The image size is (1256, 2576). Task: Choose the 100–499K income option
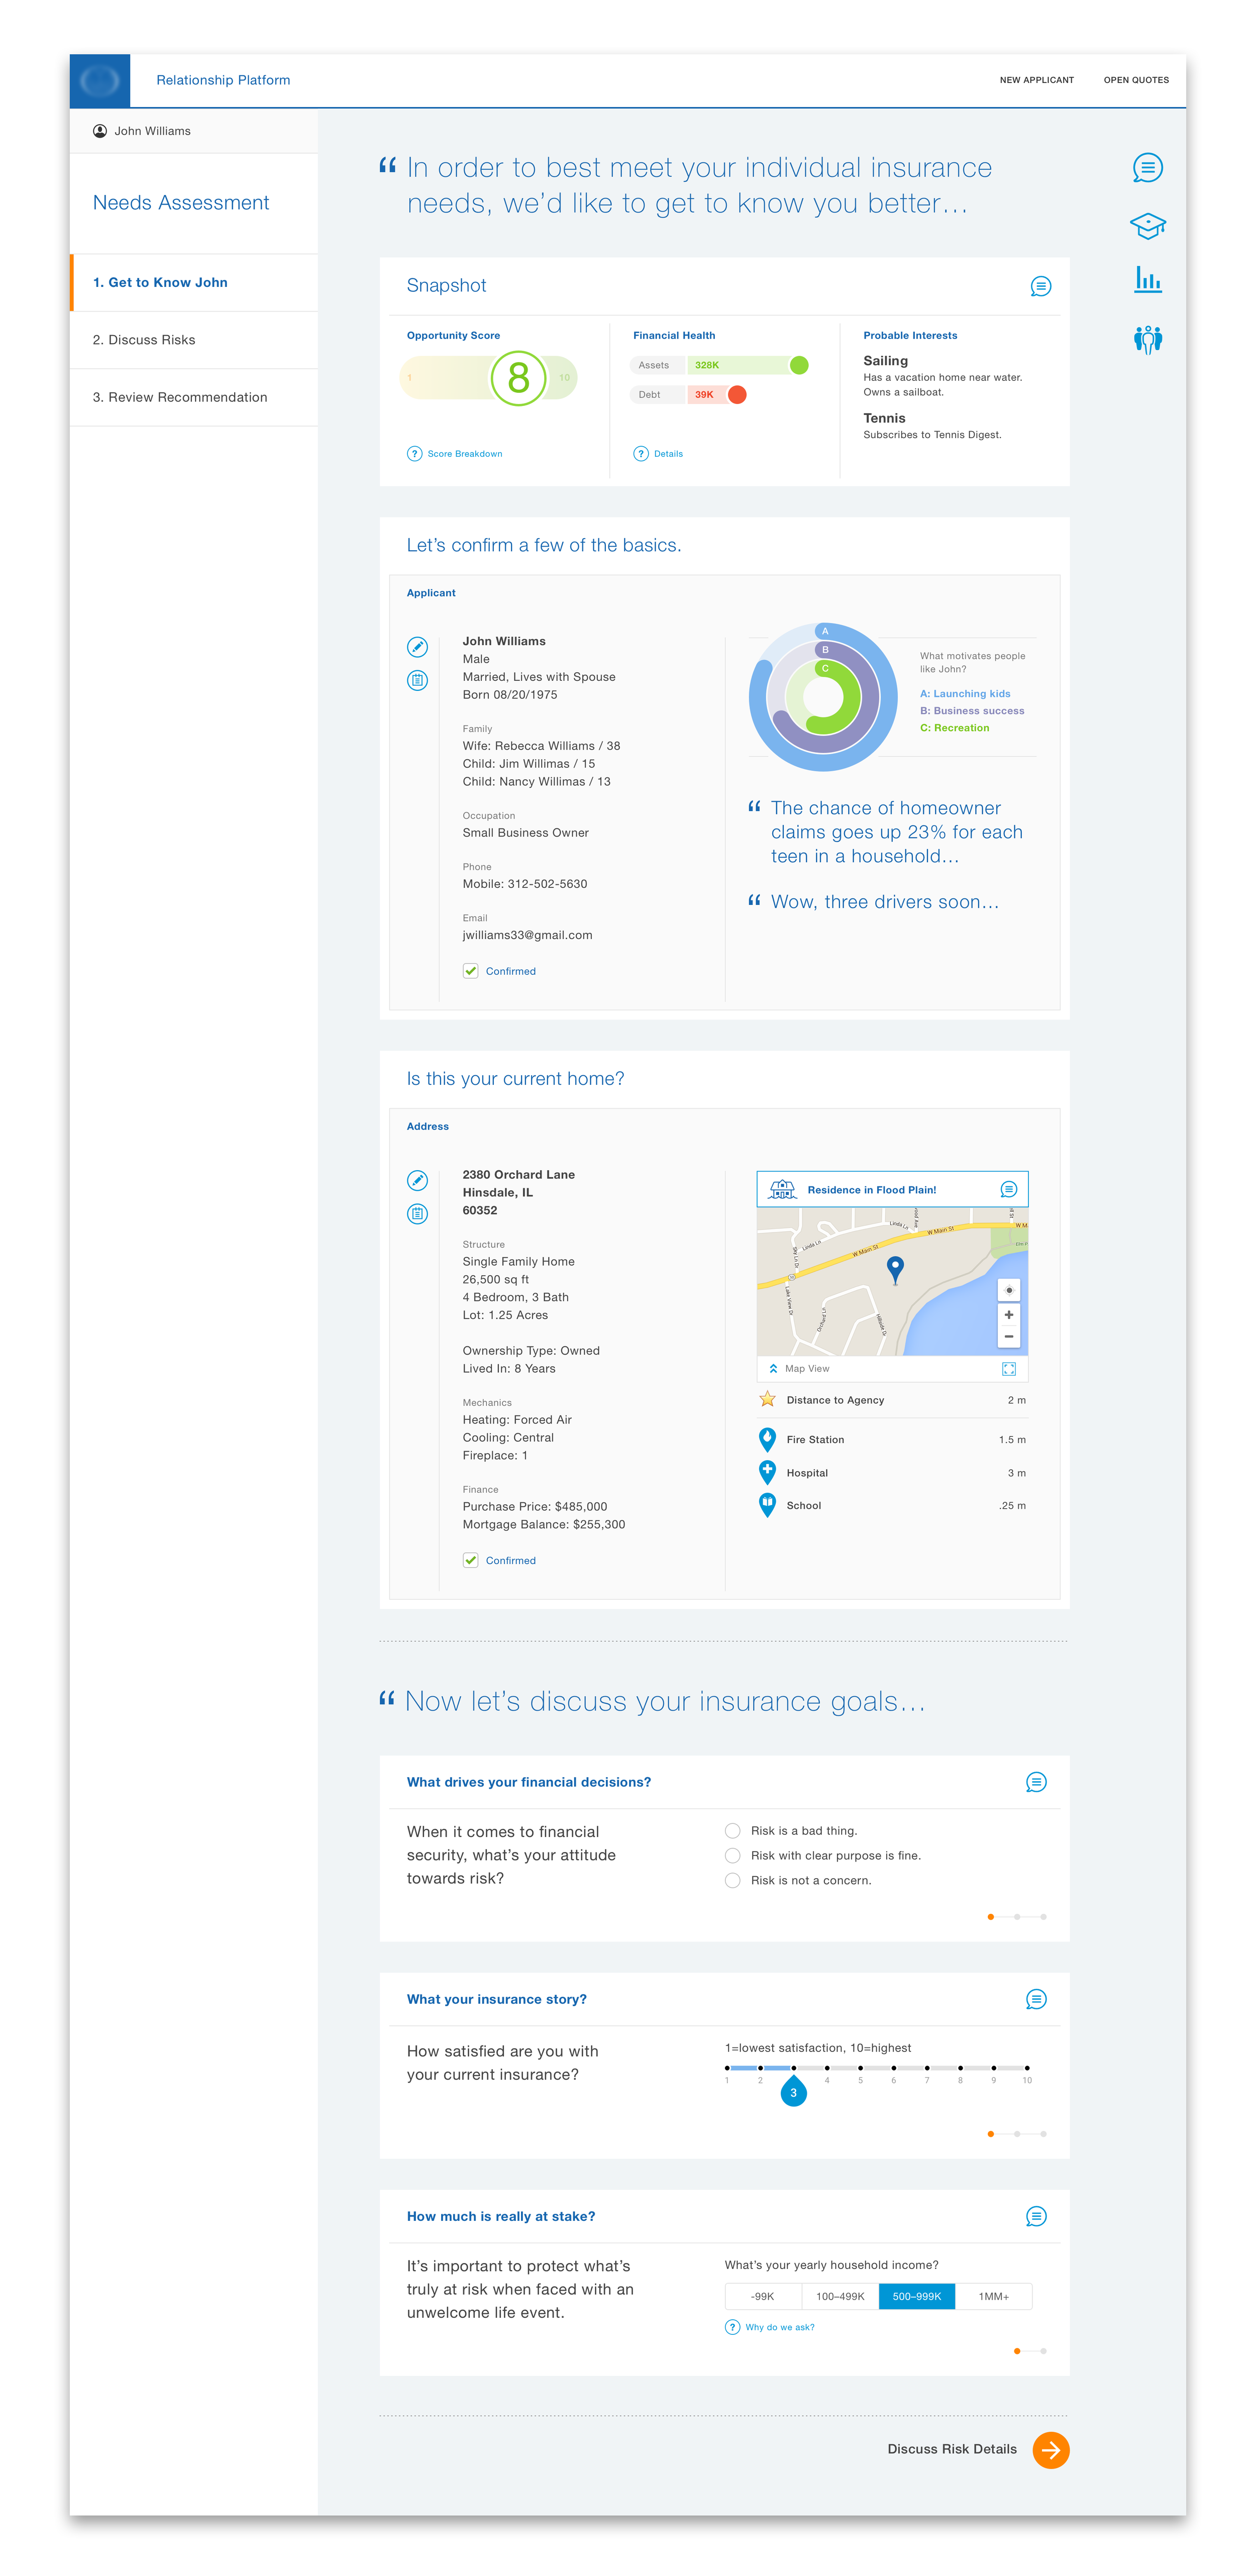click(840, 2297)
